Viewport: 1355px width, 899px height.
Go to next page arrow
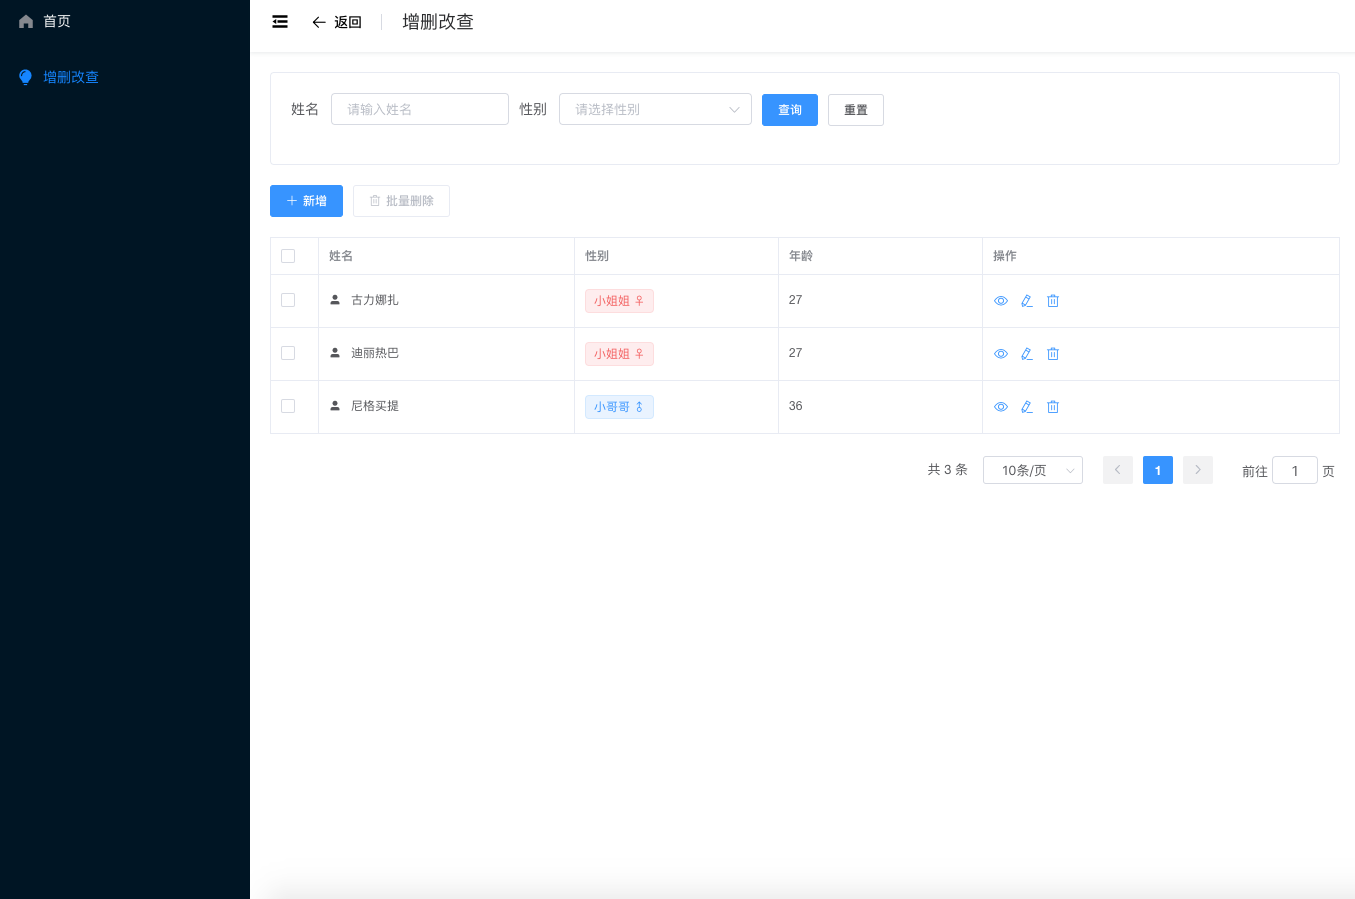pos(1198,470)
